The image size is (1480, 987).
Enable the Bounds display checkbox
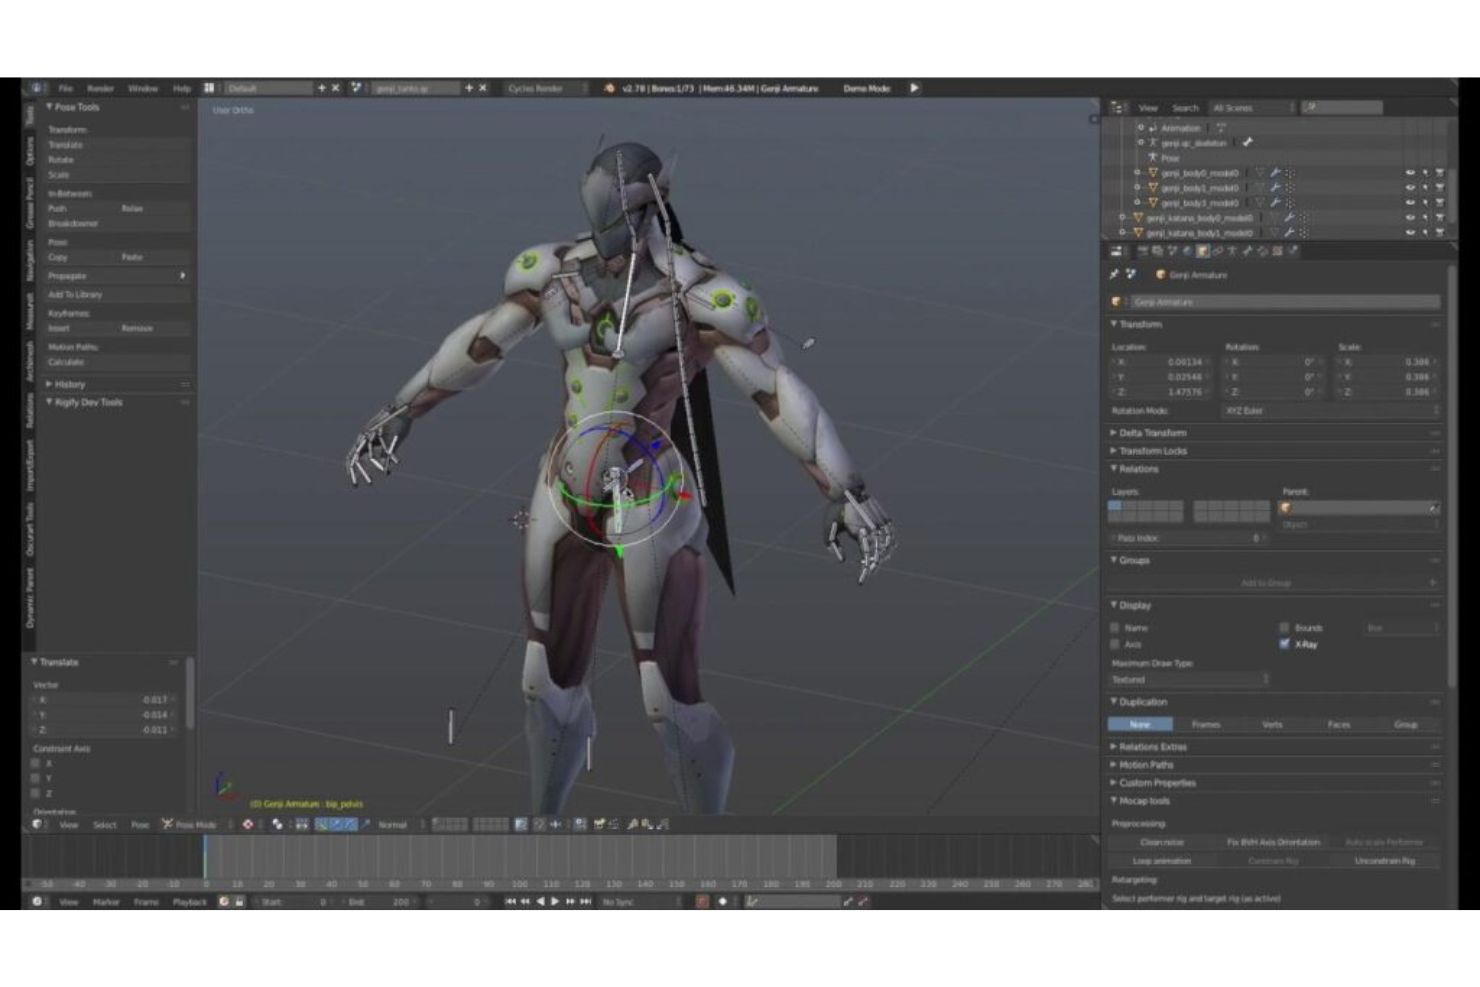click(1284, 628)
